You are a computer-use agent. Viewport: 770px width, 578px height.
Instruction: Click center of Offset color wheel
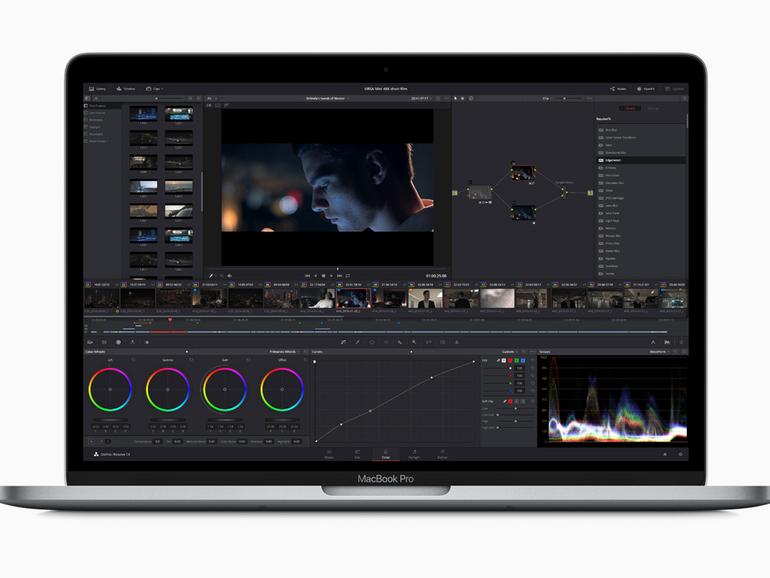282,389
